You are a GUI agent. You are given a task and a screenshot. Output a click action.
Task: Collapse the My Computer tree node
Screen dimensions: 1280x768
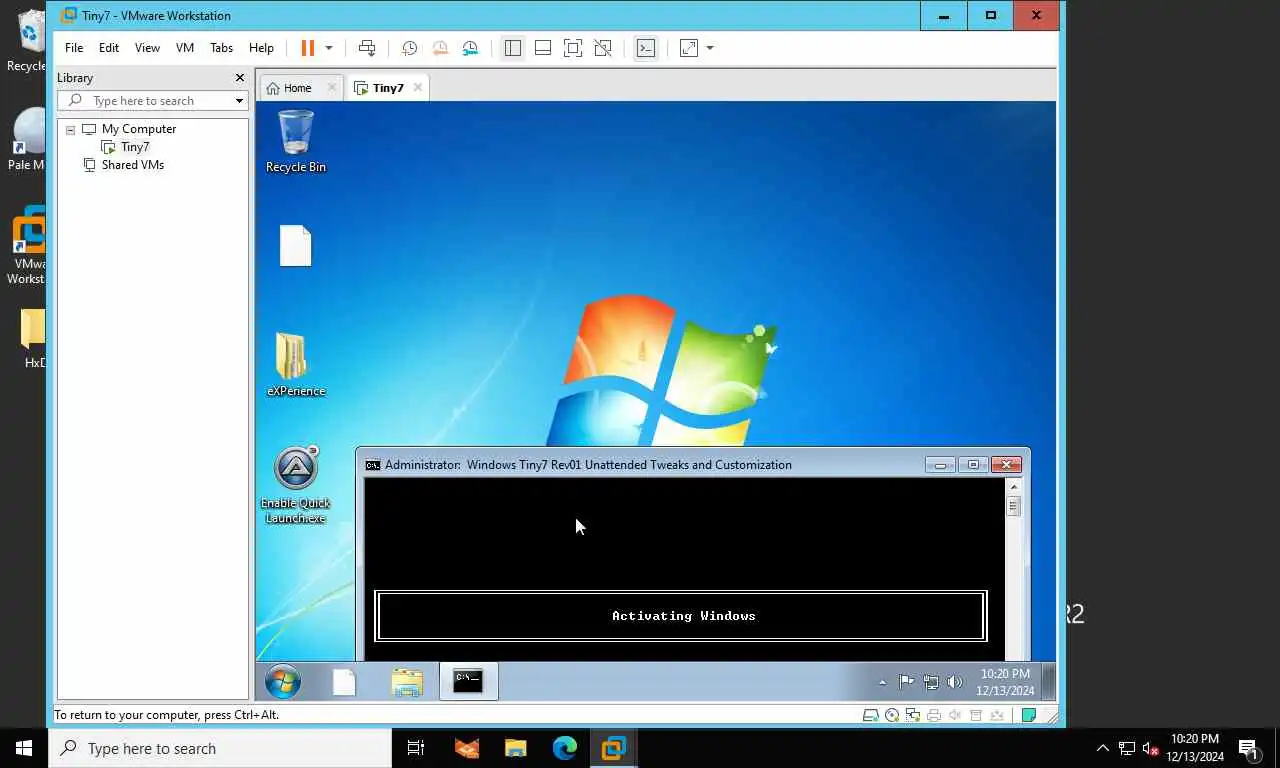(70, 130)
